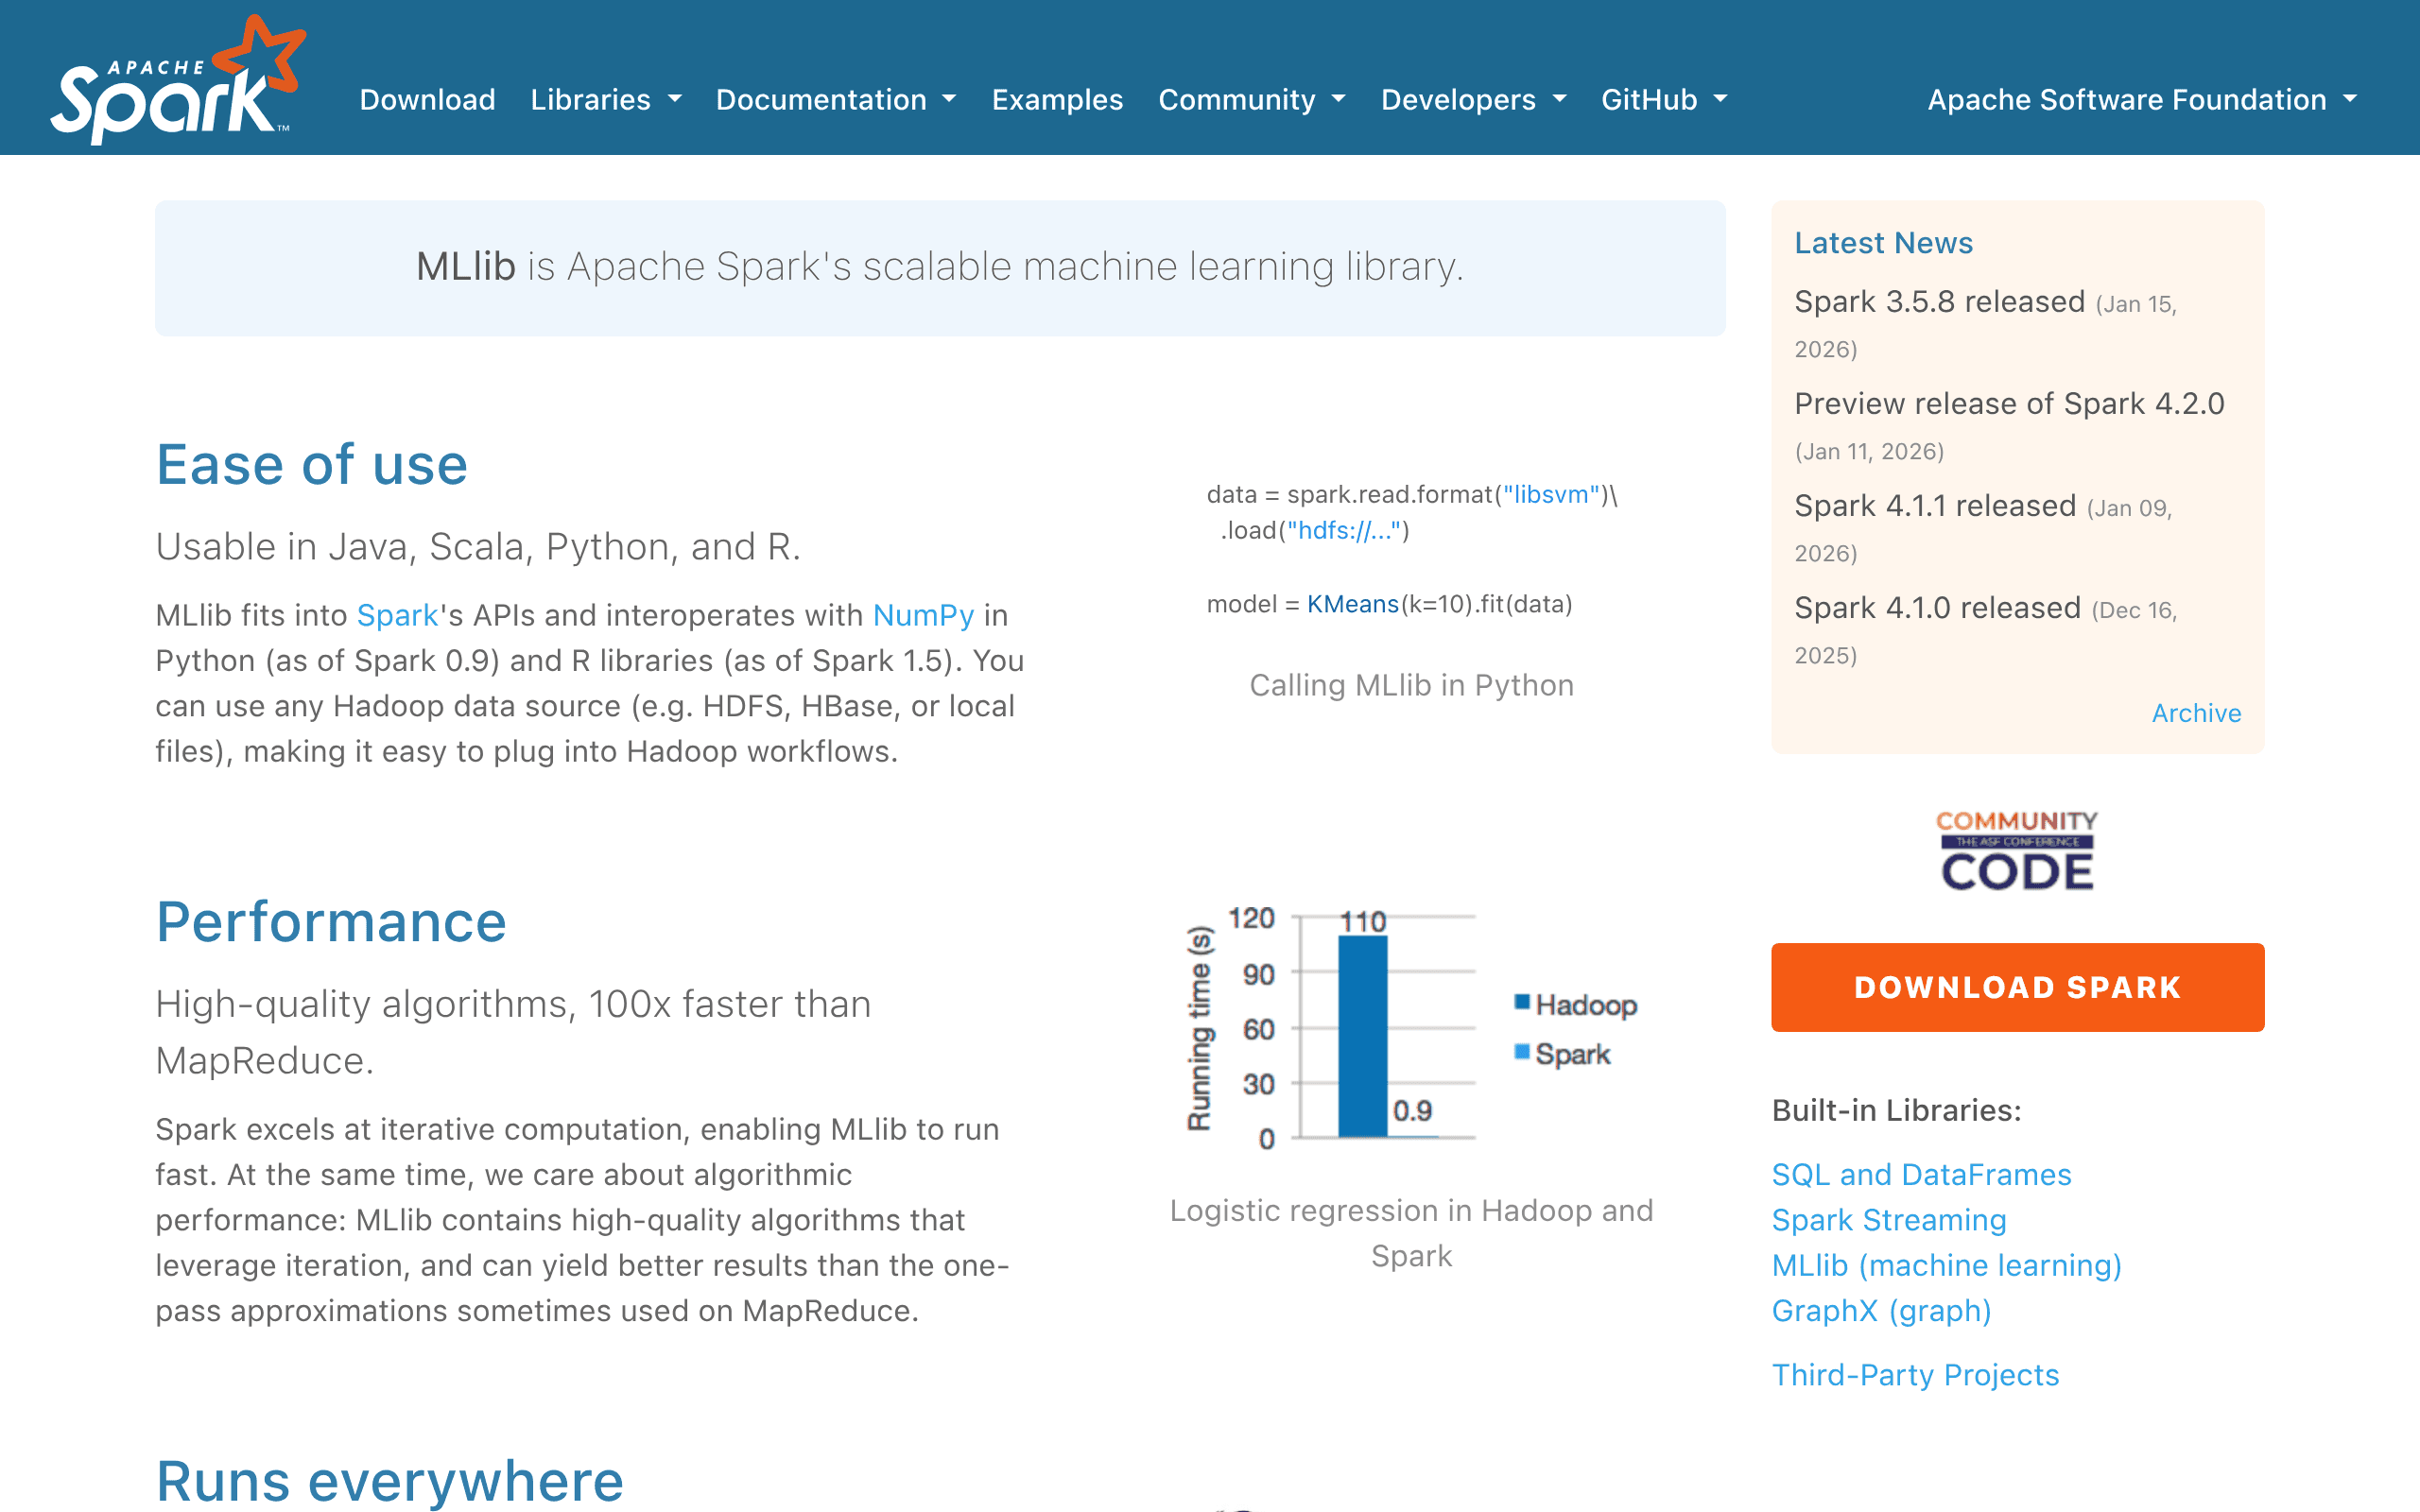Click the Runs everywhere heading

(x=390, y=1481)
